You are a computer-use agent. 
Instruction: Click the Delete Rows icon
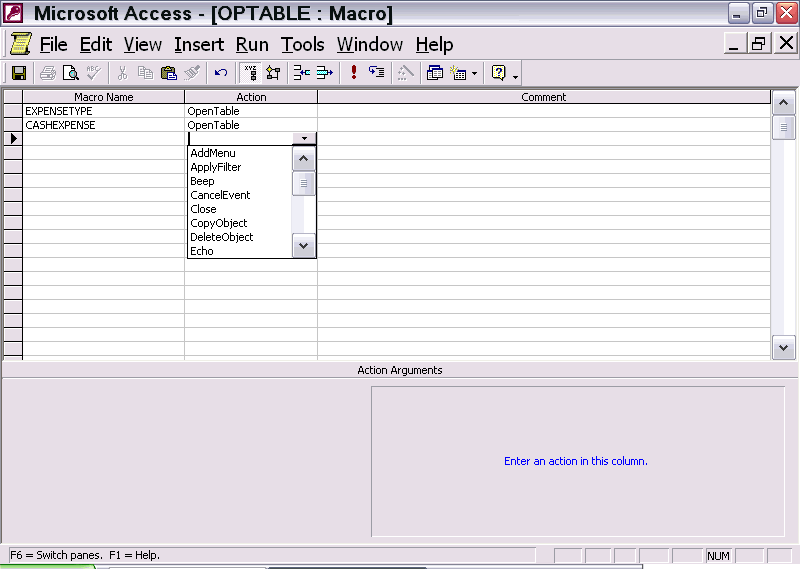coord(325,73)
